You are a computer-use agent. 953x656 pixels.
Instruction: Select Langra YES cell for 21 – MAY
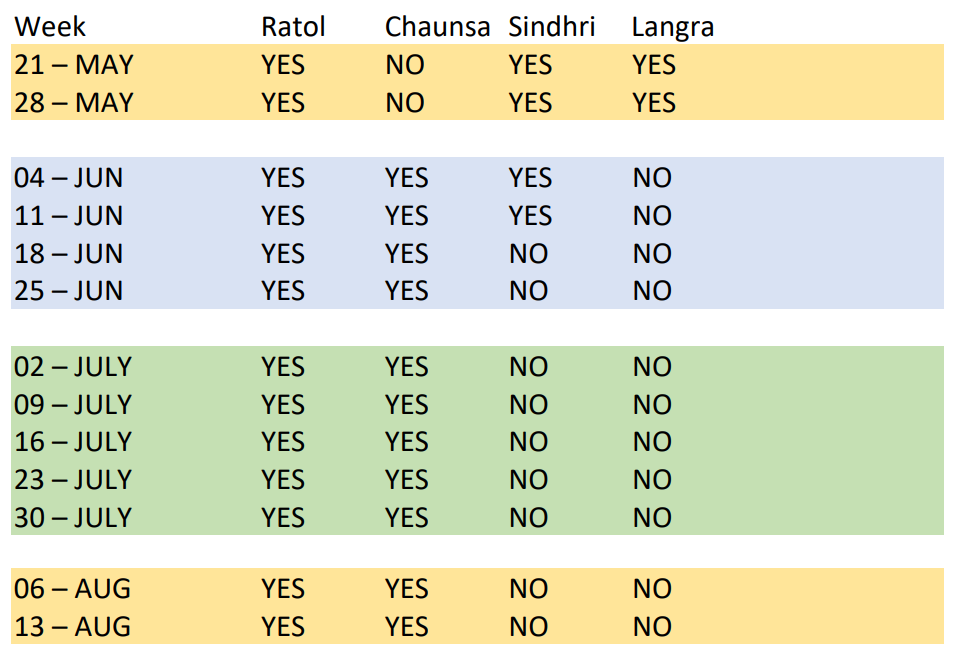[x=654, y=65]
